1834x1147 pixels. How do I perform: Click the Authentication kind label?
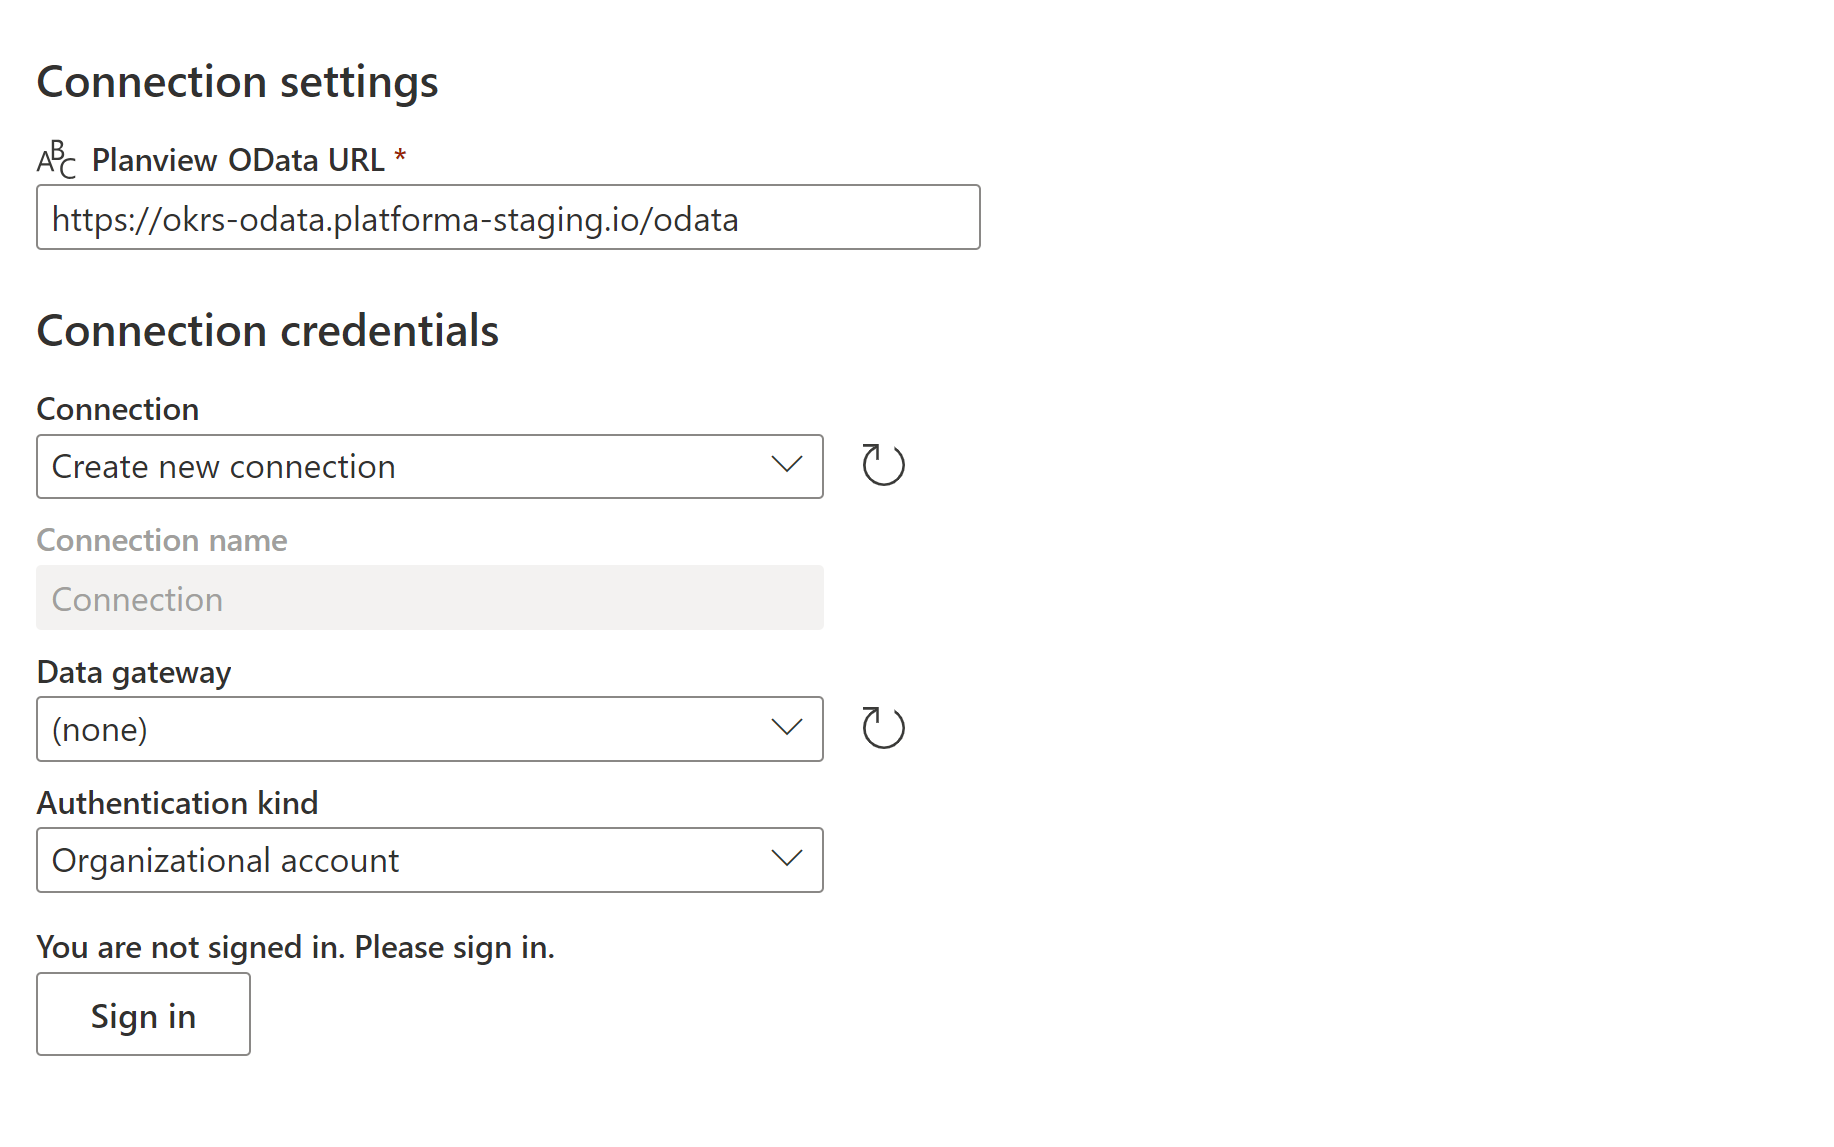(x=177, y=802)
